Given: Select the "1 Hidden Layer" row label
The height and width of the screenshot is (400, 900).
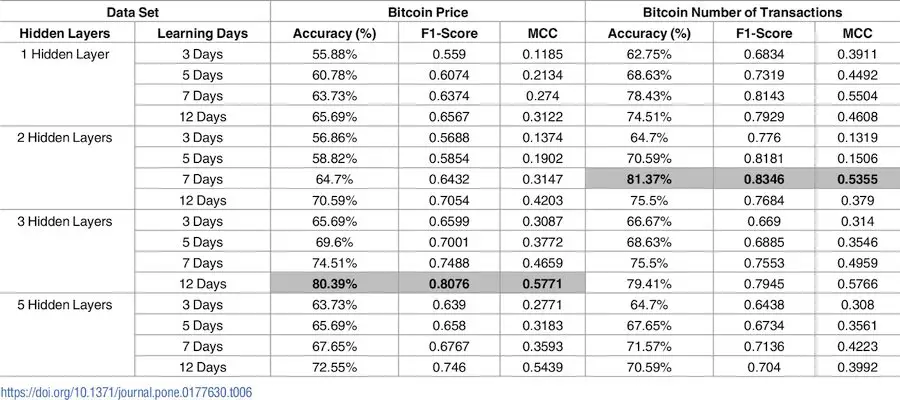Looking at the screenshot, I should (67, 53).
